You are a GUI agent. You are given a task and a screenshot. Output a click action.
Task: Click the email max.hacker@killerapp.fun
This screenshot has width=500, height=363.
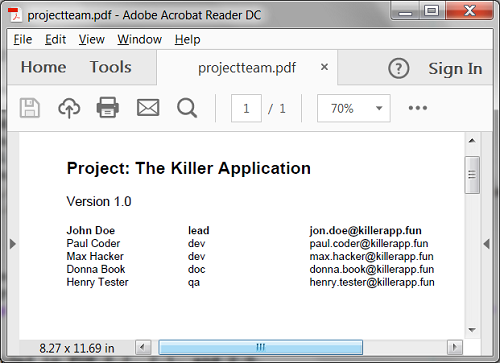coord(372,257)
